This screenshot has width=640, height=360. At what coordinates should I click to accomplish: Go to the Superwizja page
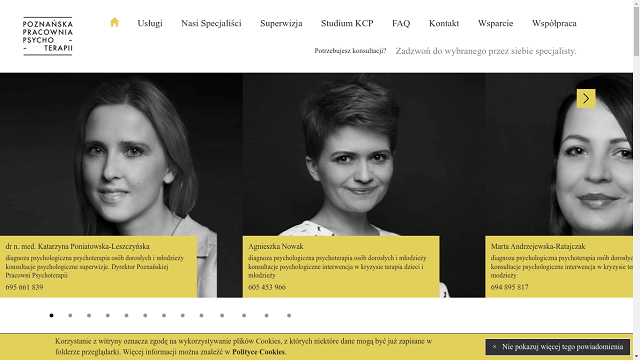(281, 23)
